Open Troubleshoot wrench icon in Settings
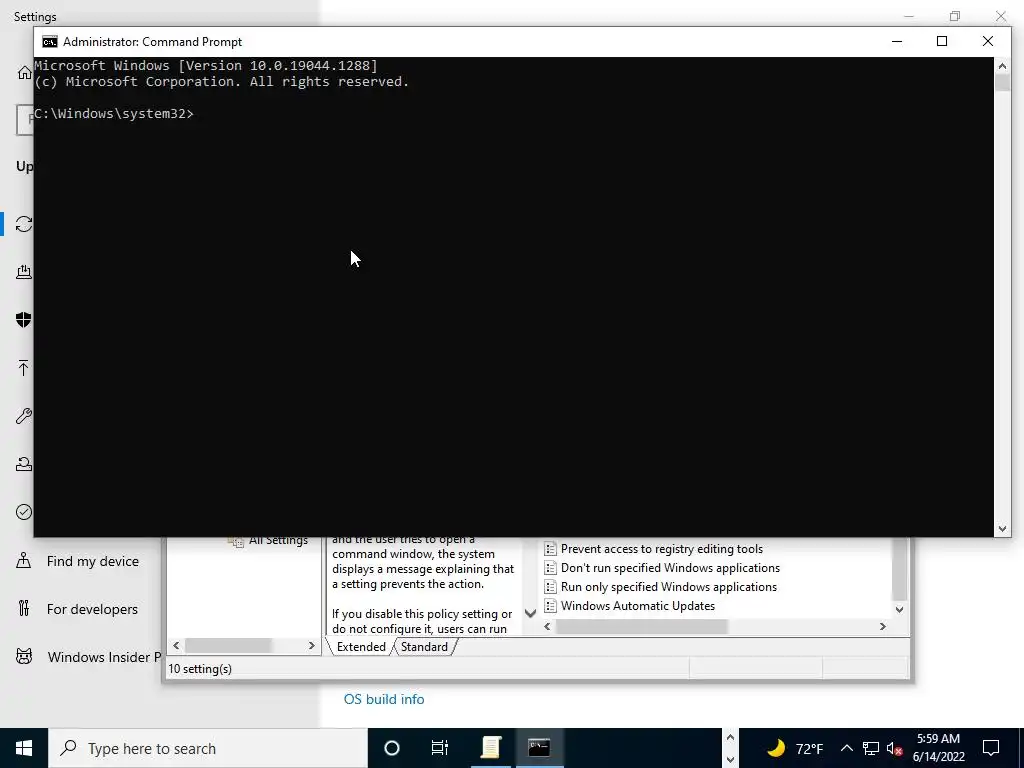The width and height of the screenshot is (1024, 768). pos(24,416)
